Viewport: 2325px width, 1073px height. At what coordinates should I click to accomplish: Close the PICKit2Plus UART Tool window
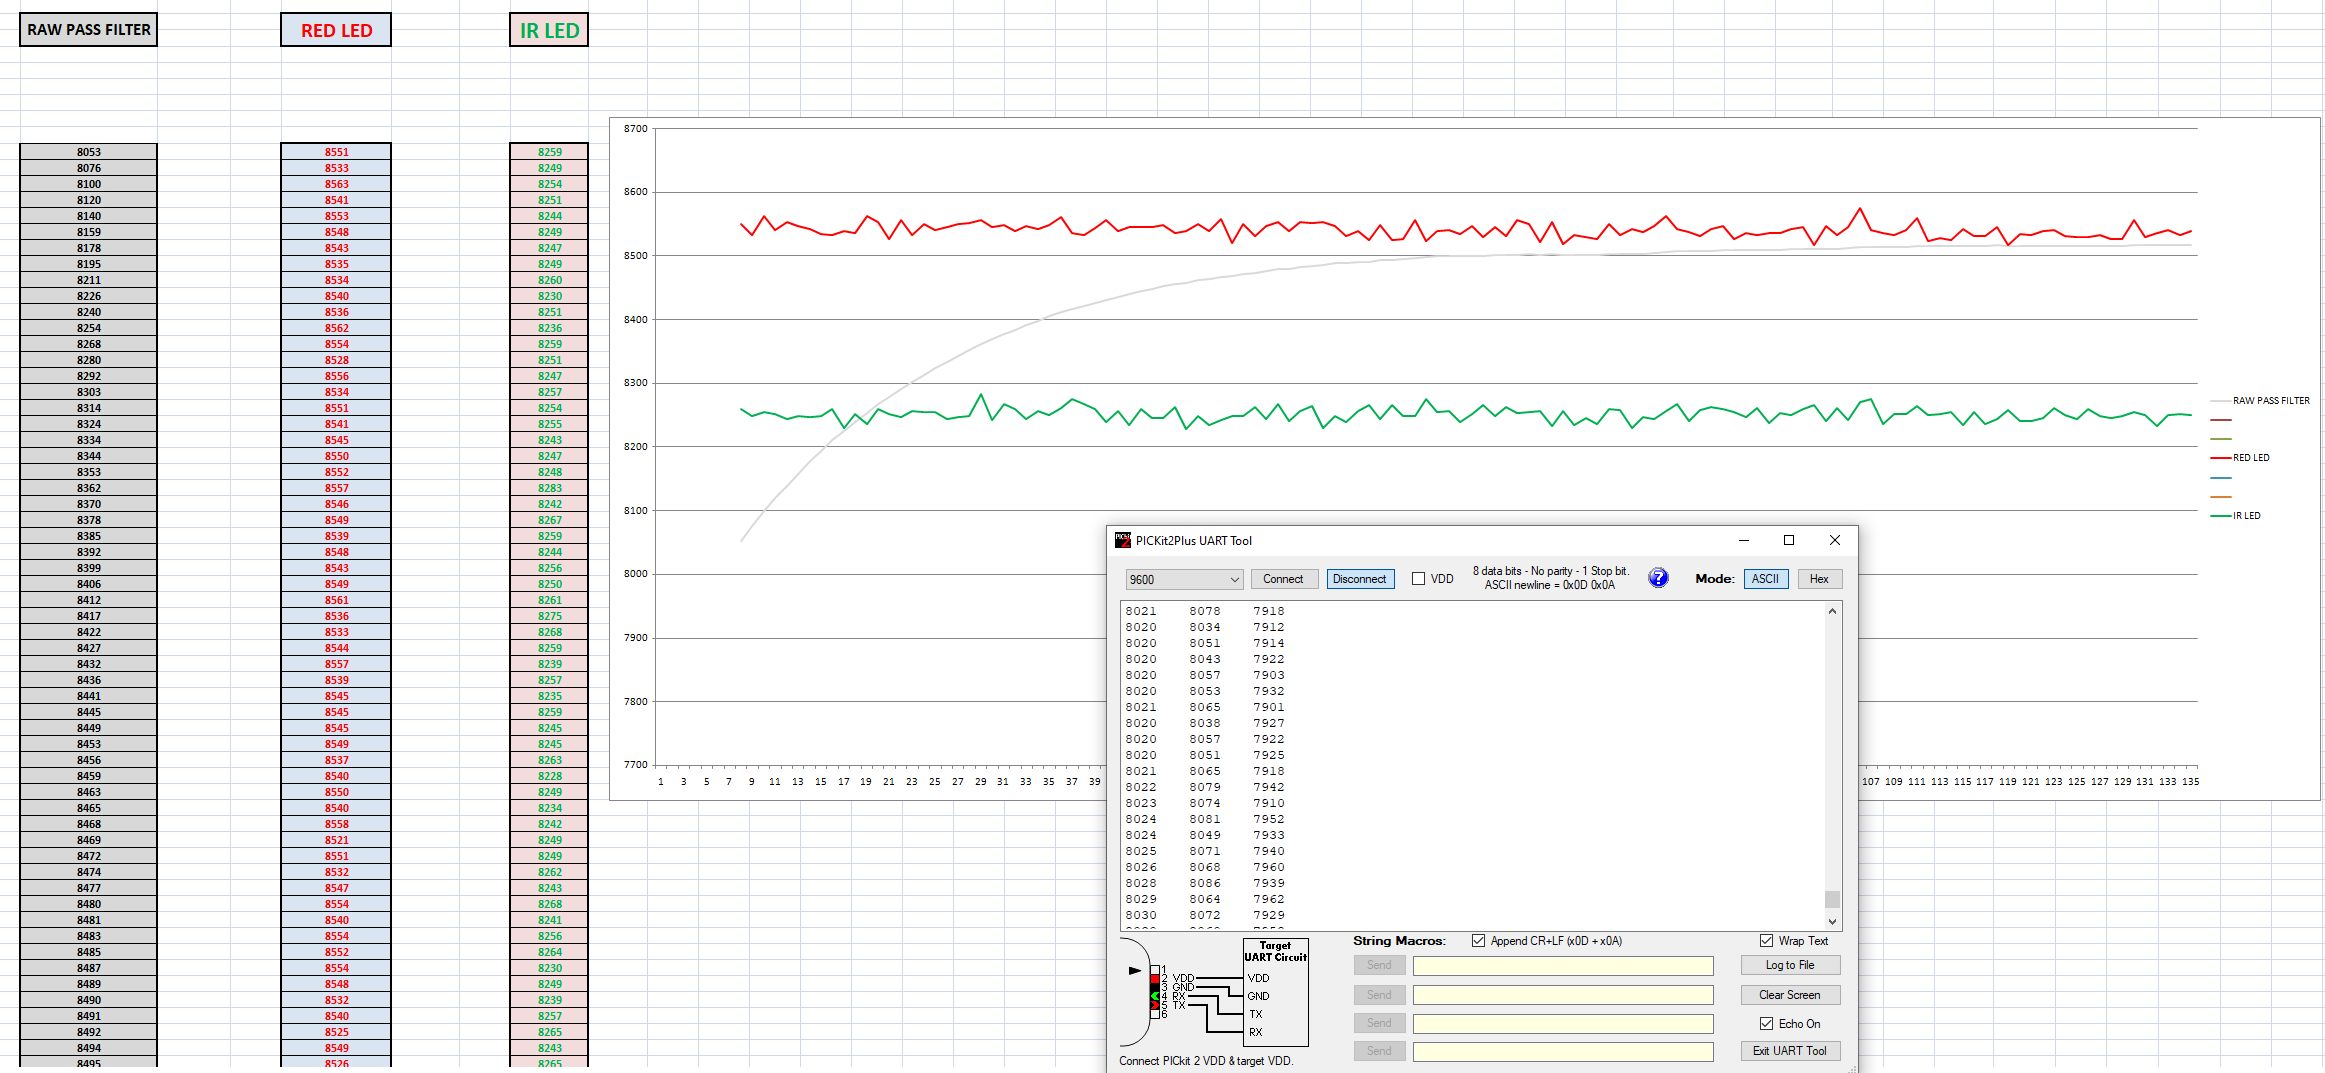[x=1834, y=540]
